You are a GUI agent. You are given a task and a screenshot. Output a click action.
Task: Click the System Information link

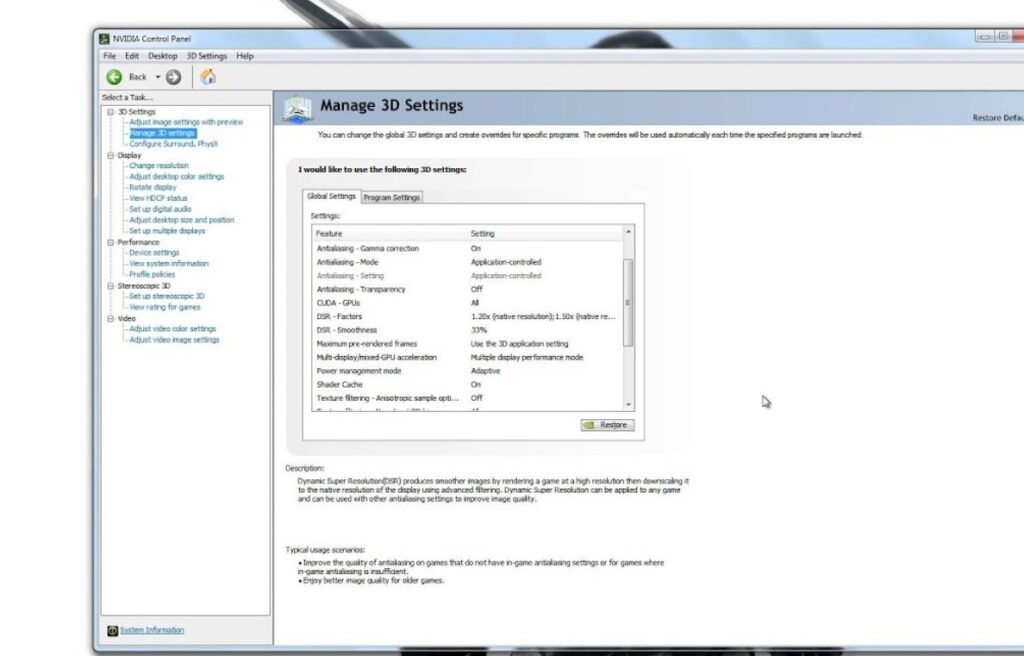pyautogui.click(x=152, y=631)
